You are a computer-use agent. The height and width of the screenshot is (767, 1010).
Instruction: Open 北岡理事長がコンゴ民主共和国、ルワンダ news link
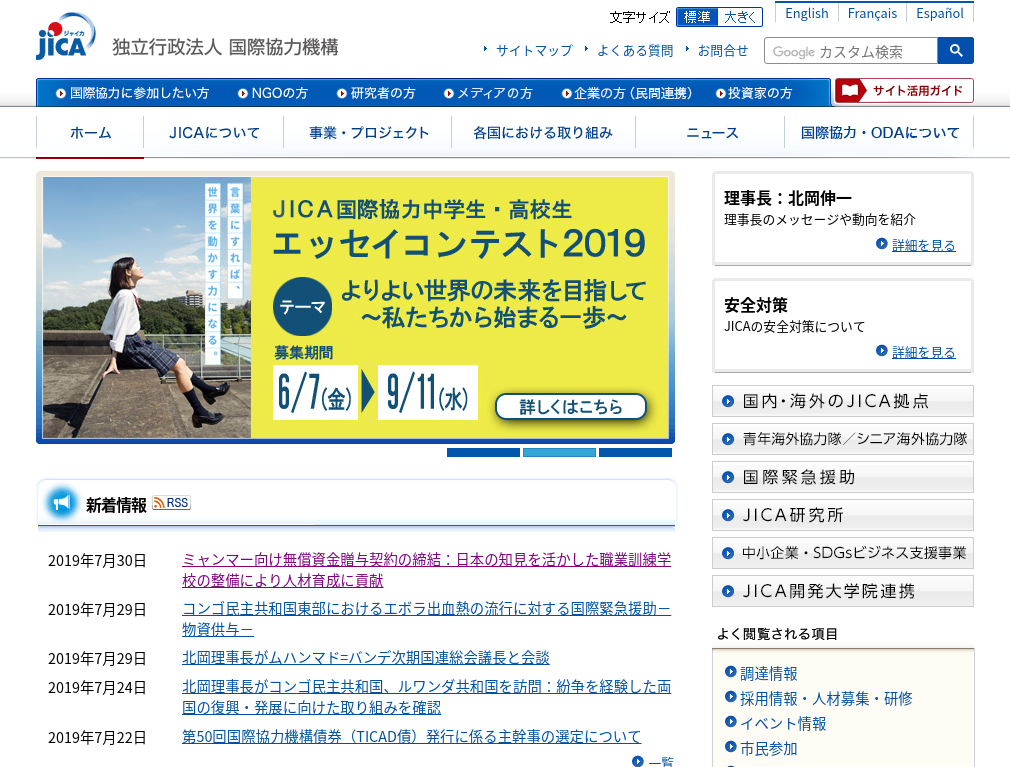pyautogui.click(x=426, y=697)
